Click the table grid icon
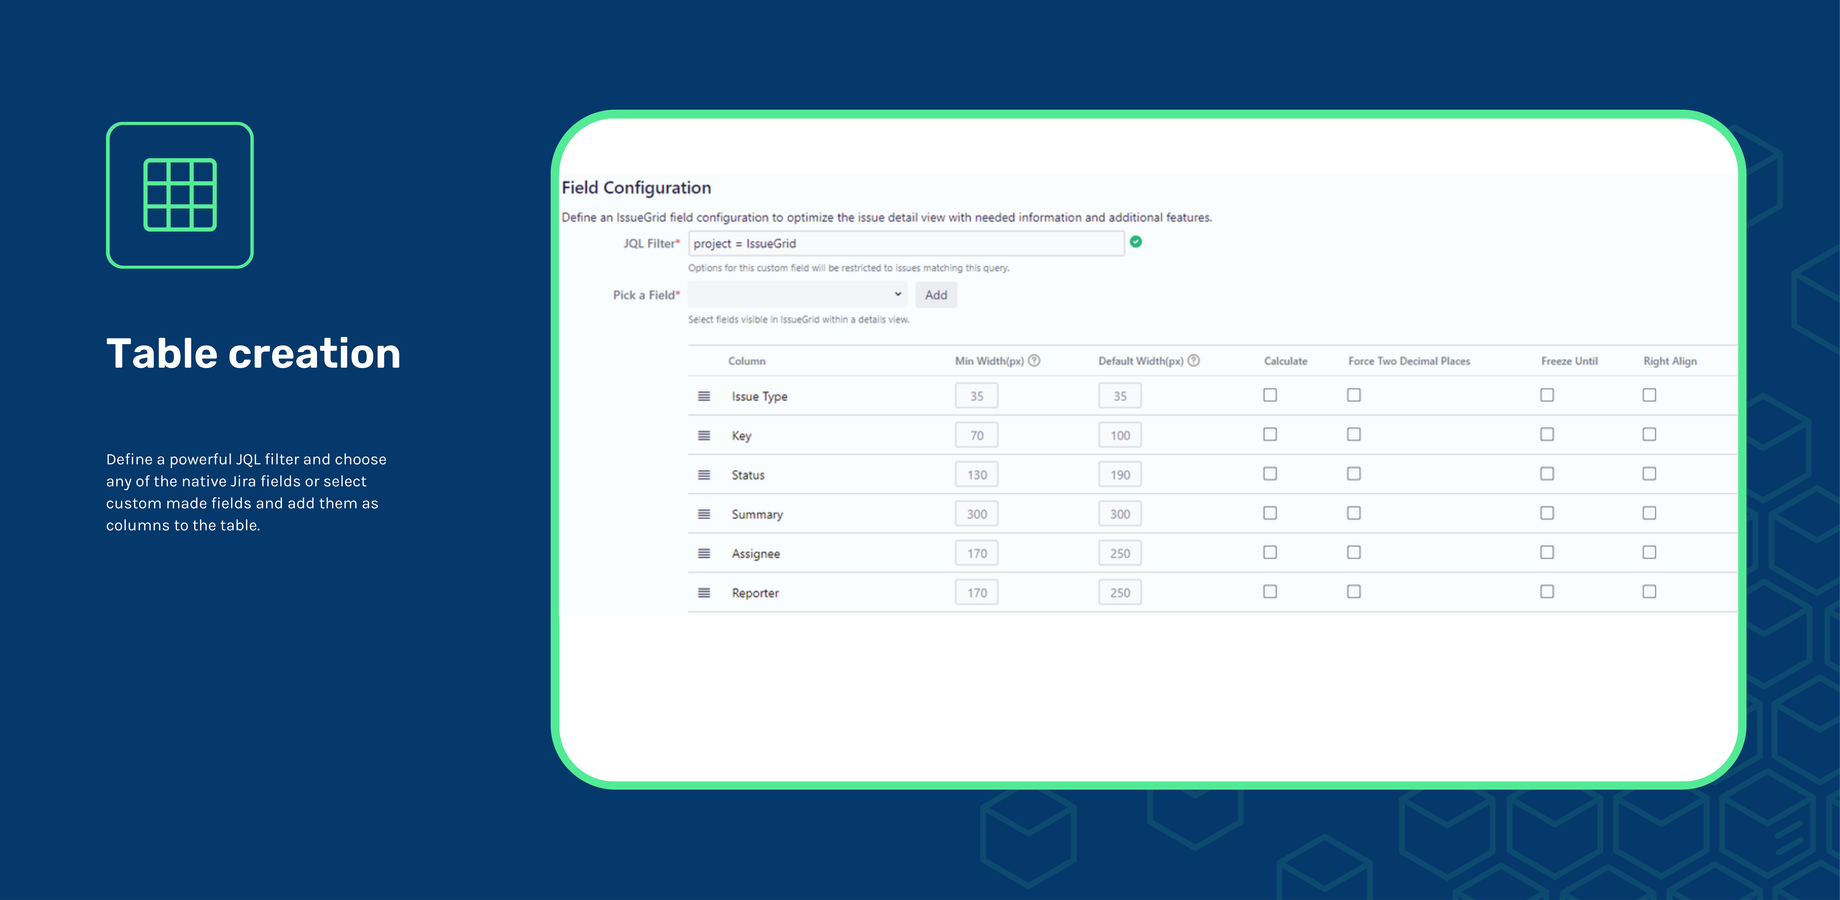The image size is (1840, 900). [x=180, y=195]
